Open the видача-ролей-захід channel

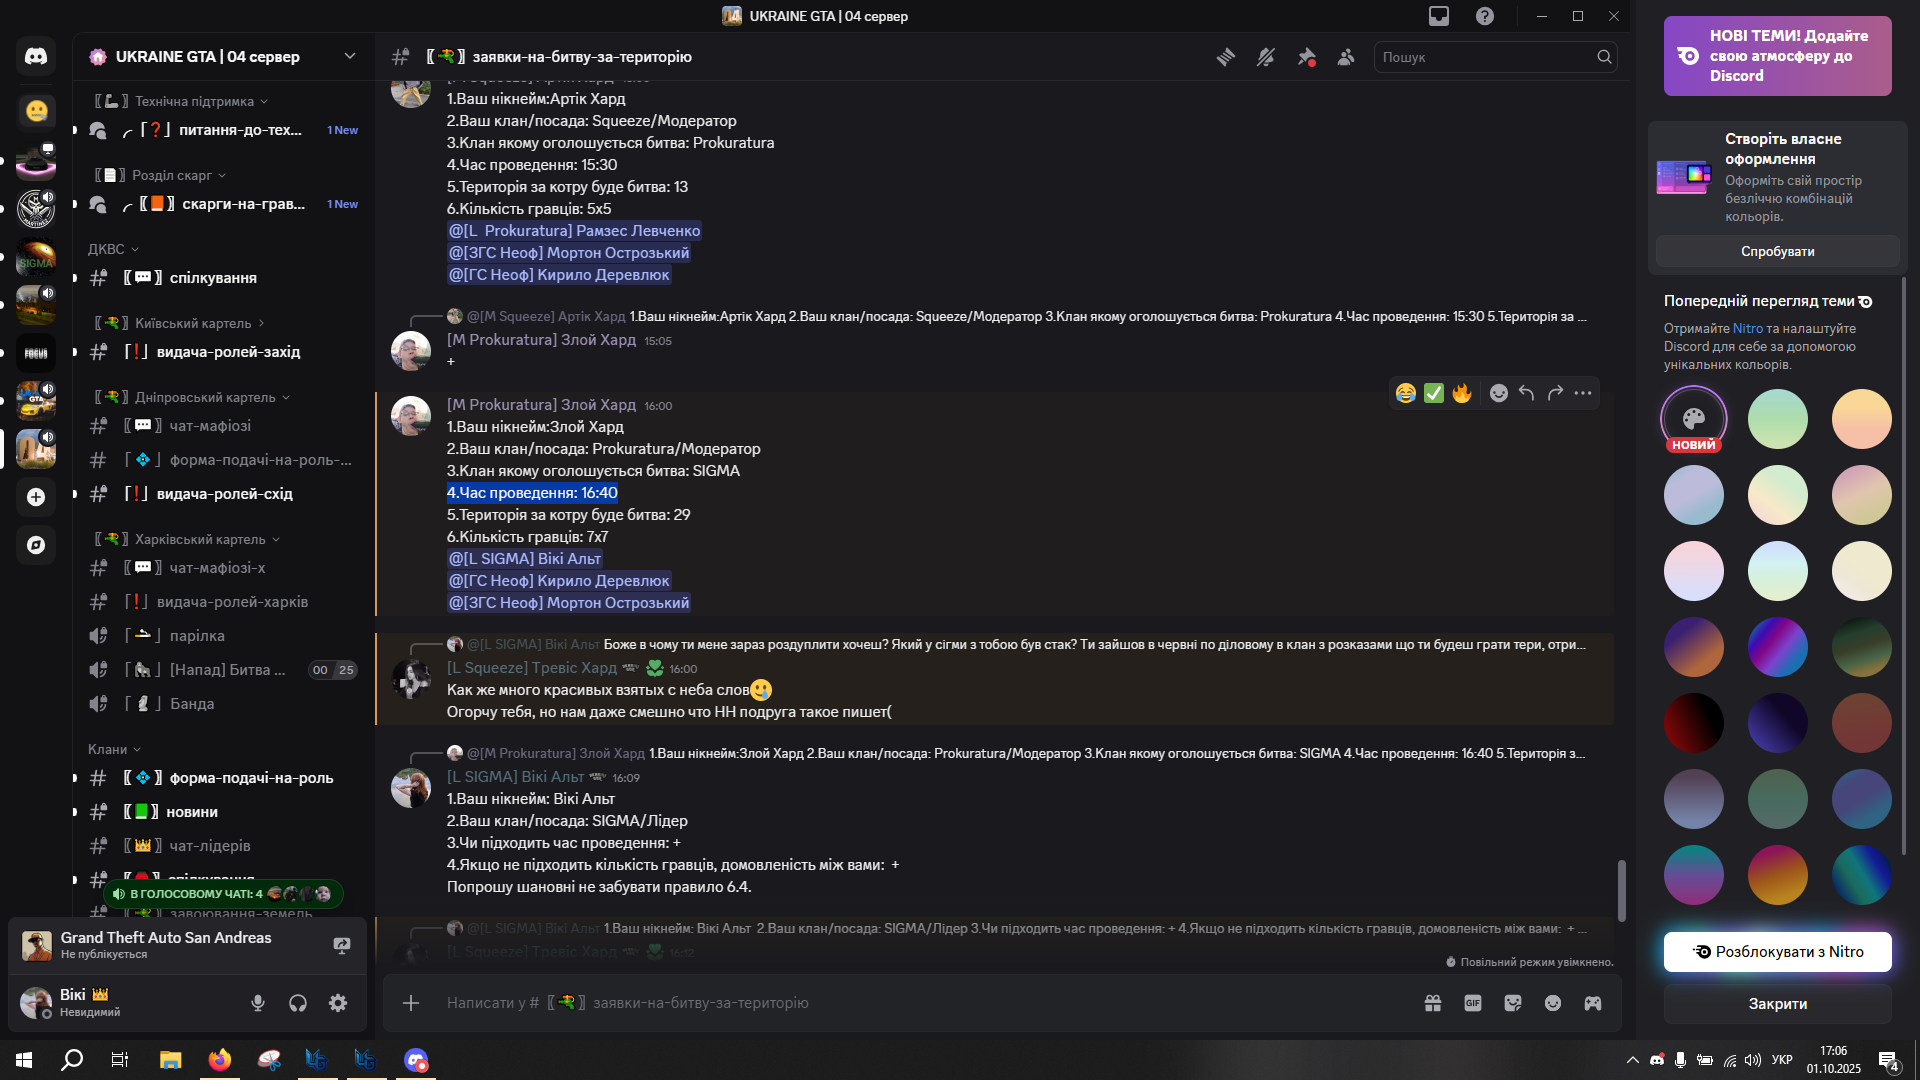(222, 352)
